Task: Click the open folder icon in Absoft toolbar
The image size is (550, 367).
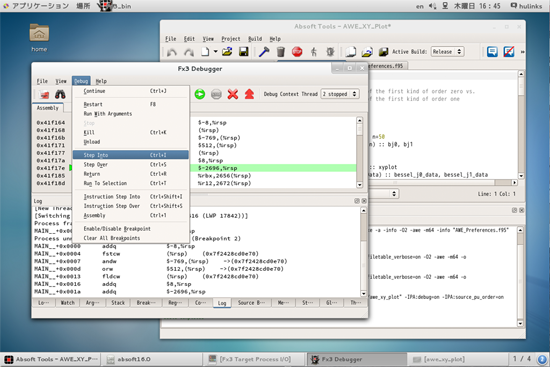Action: (227, 52)
